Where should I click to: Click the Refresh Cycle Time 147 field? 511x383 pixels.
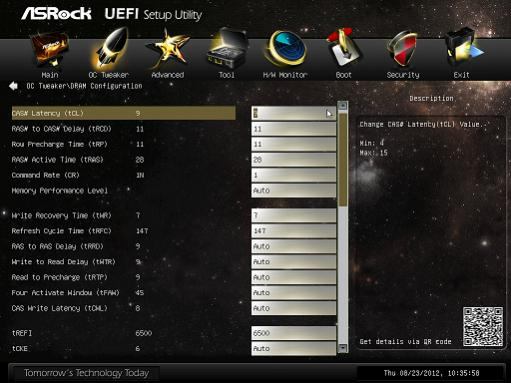[x=294, y=231]
